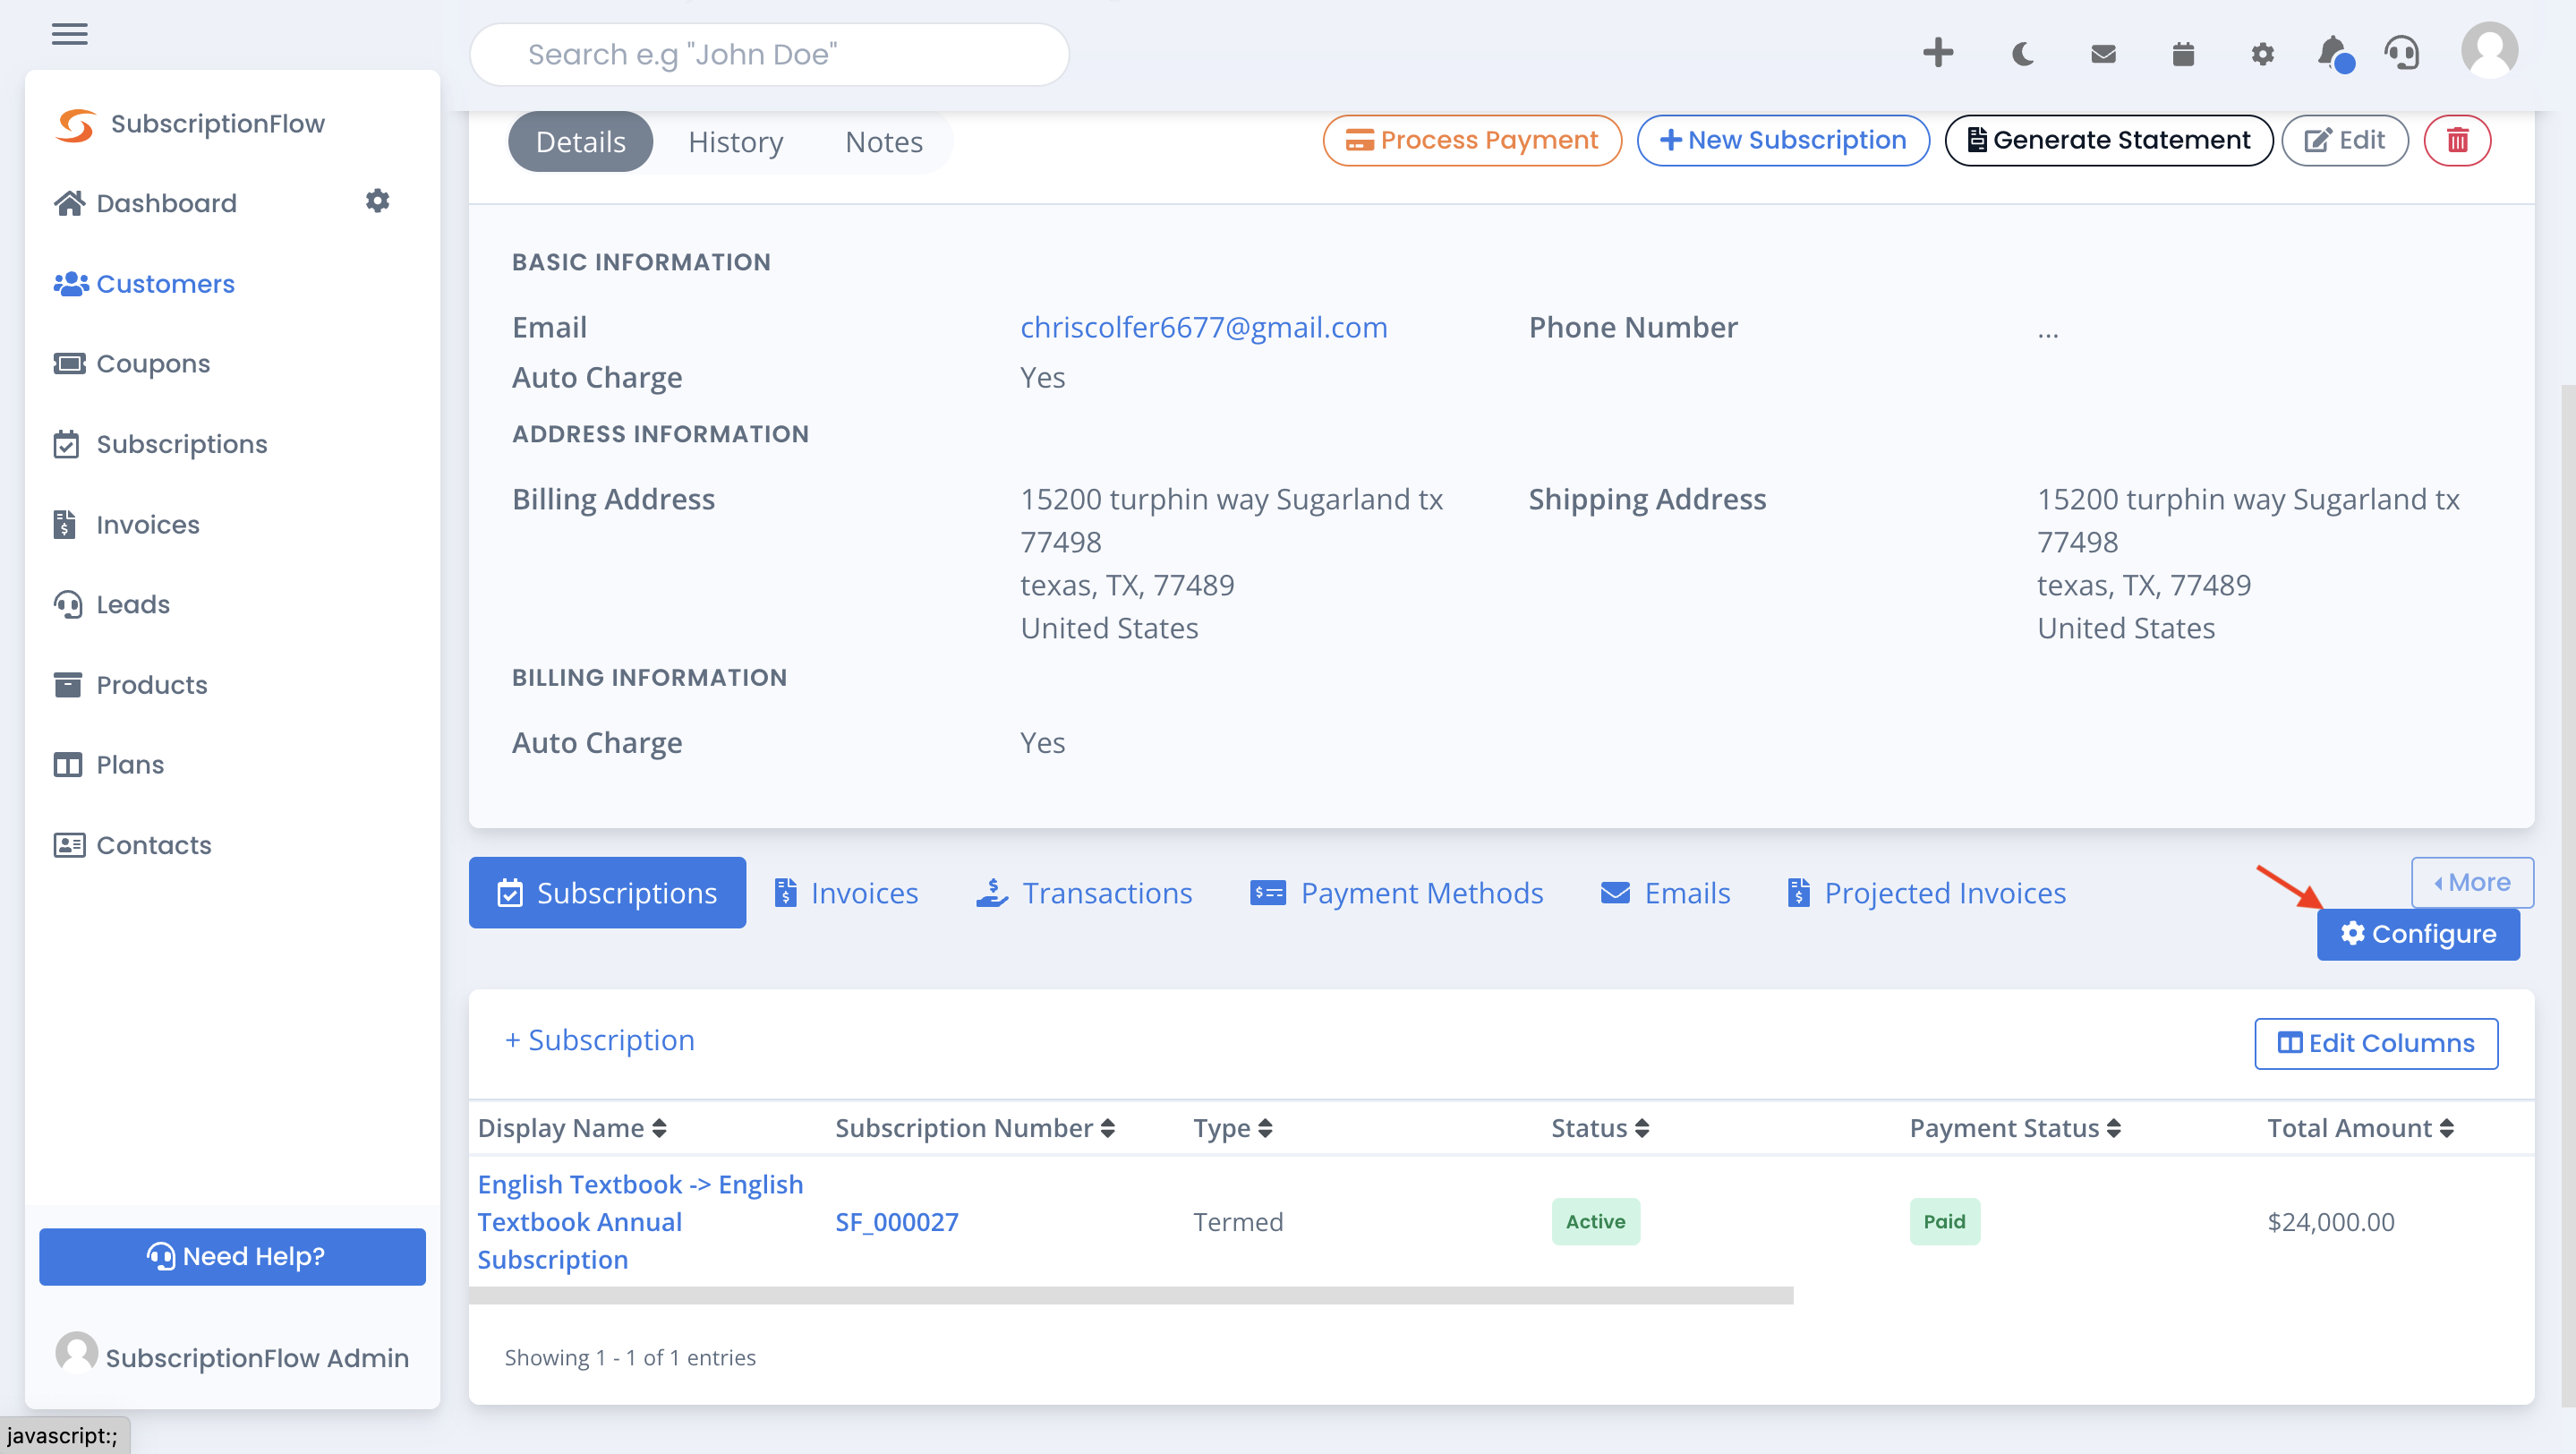Screen dimensions: 2576x1454
Task: Click Generate Statement button
Action: (x=2108, y=140)
